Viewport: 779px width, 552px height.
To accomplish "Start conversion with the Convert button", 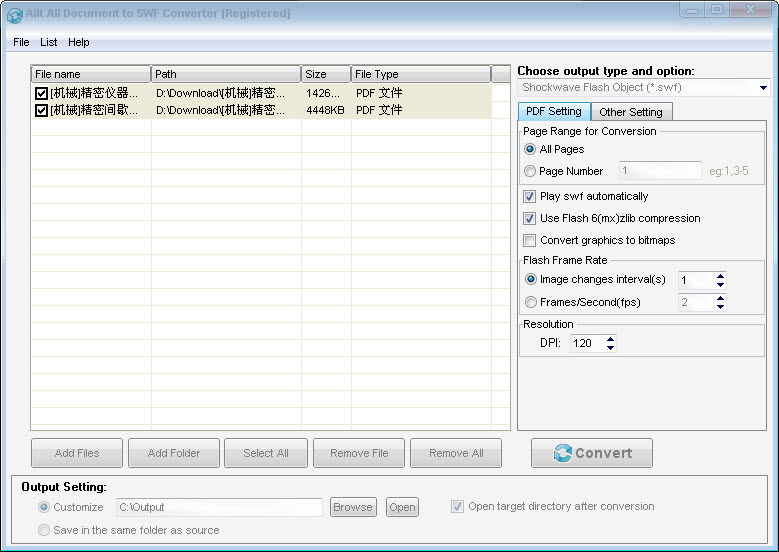I will [592, 453].
